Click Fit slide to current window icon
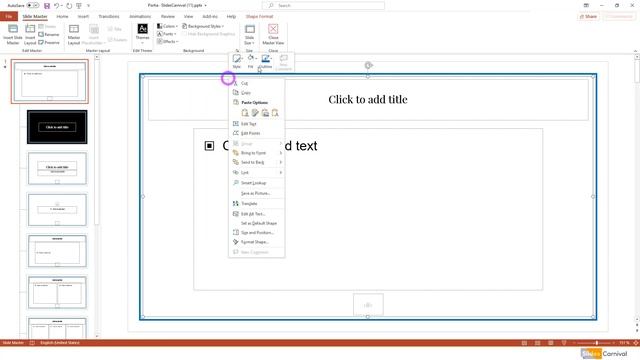The height and width of the screenshot is (360, 640). pos(636,343)
